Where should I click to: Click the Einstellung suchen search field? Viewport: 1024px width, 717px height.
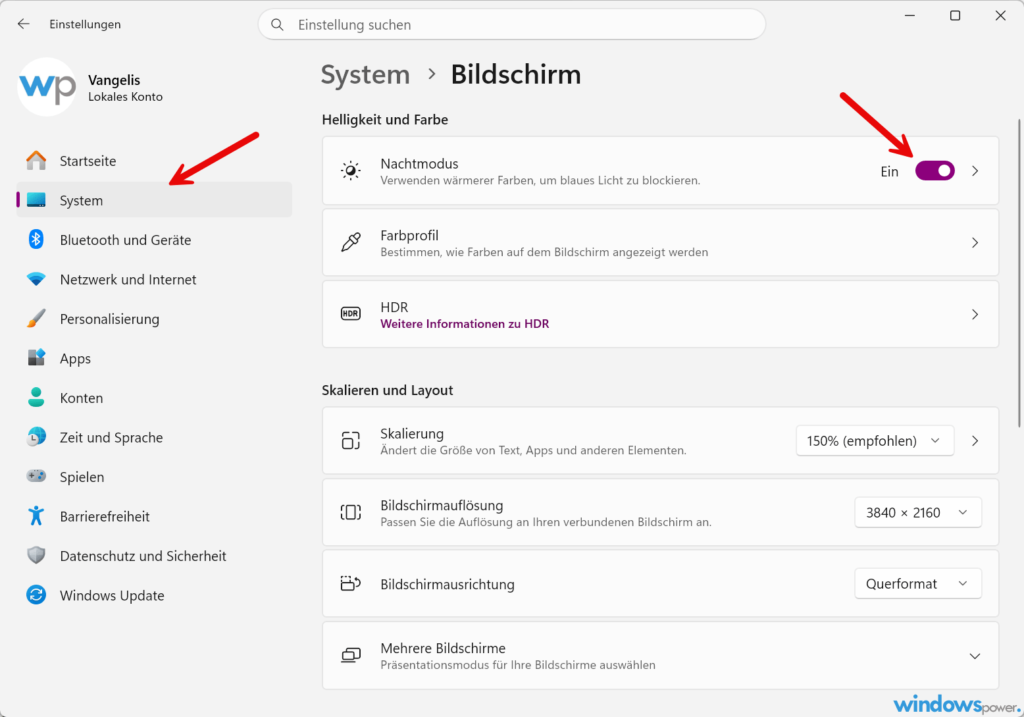click(512, 25)
